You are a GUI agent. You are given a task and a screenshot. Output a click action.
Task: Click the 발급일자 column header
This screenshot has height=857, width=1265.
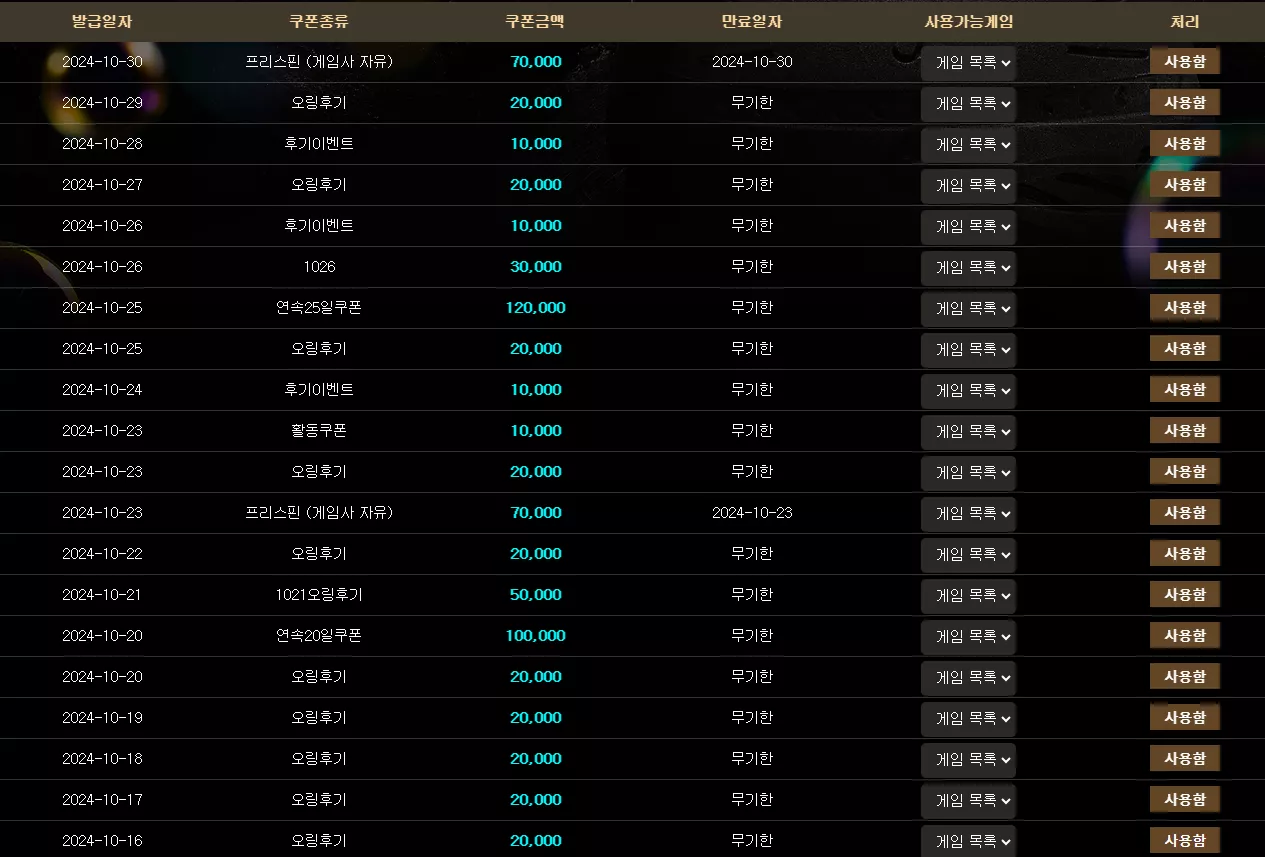pyautogui.click(x=102, y=21)
